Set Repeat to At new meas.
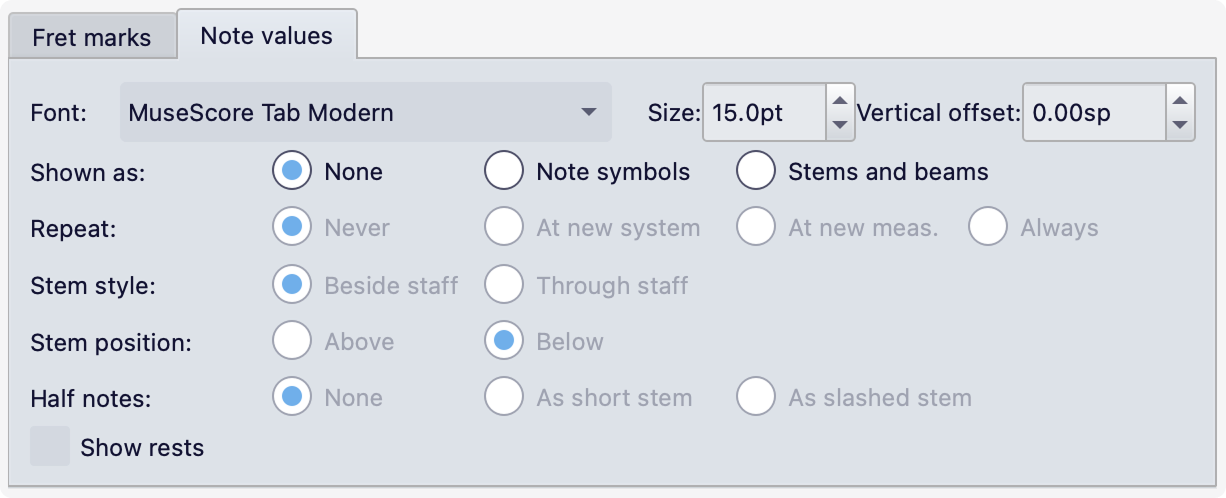 [756, 228]
